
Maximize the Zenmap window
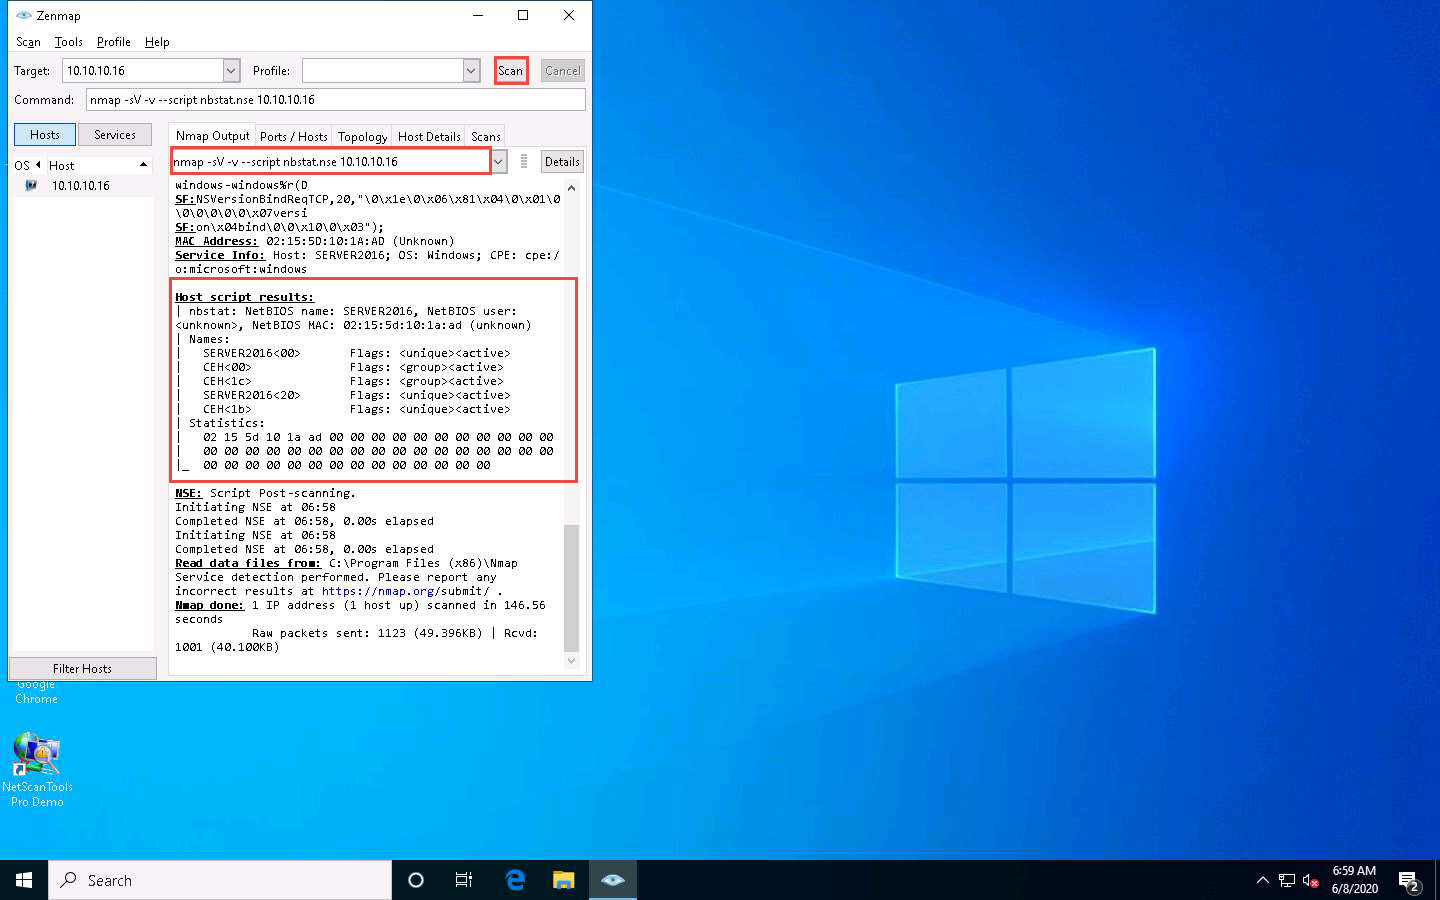point(523,15)
